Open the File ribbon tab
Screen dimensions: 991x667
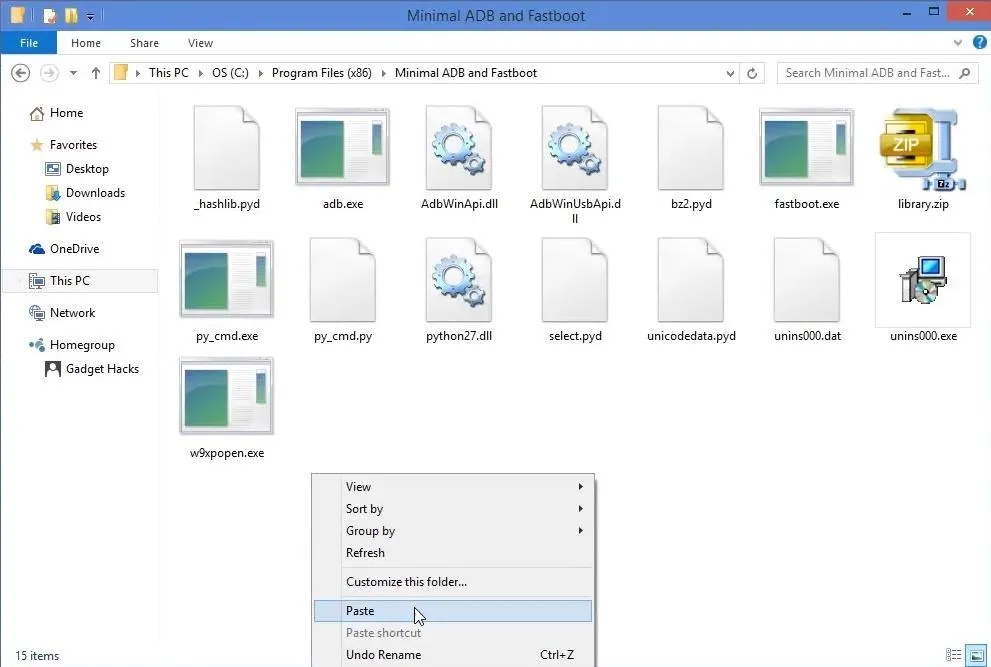point(28,43)
